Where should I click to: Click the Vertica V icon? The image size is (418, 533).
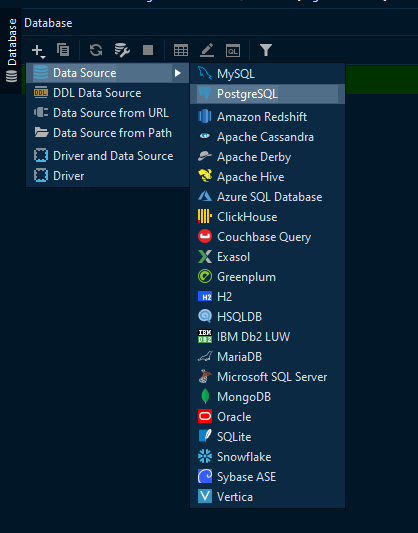(205, 496)
